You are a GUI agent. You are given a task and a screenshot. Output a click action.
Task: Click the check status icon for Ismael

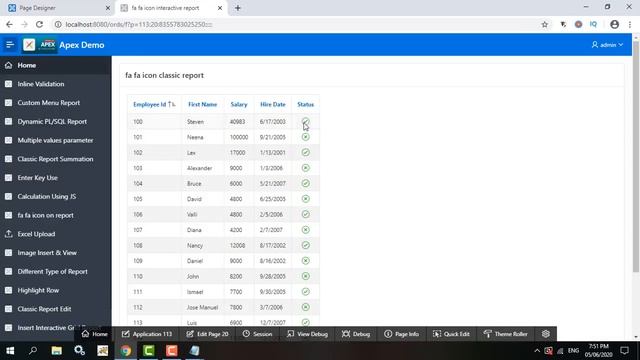305,292
